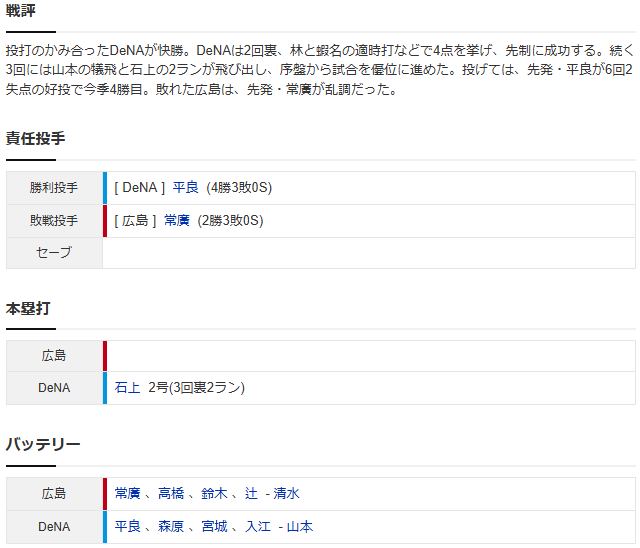Image resolution: width=640 pixels, height=548 pixels.
Task: Open 辻 link in battery row
Action: 251,494
